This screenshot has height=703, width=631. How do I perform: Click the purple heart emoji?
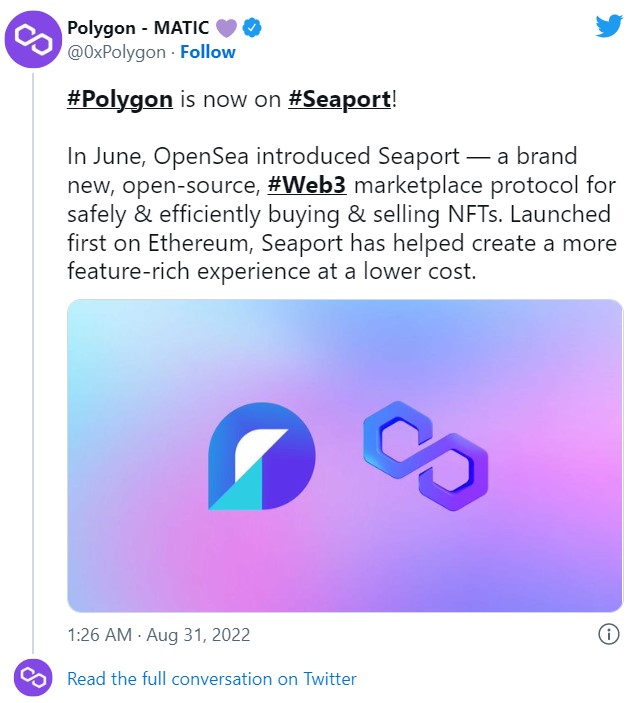point(228,28)
